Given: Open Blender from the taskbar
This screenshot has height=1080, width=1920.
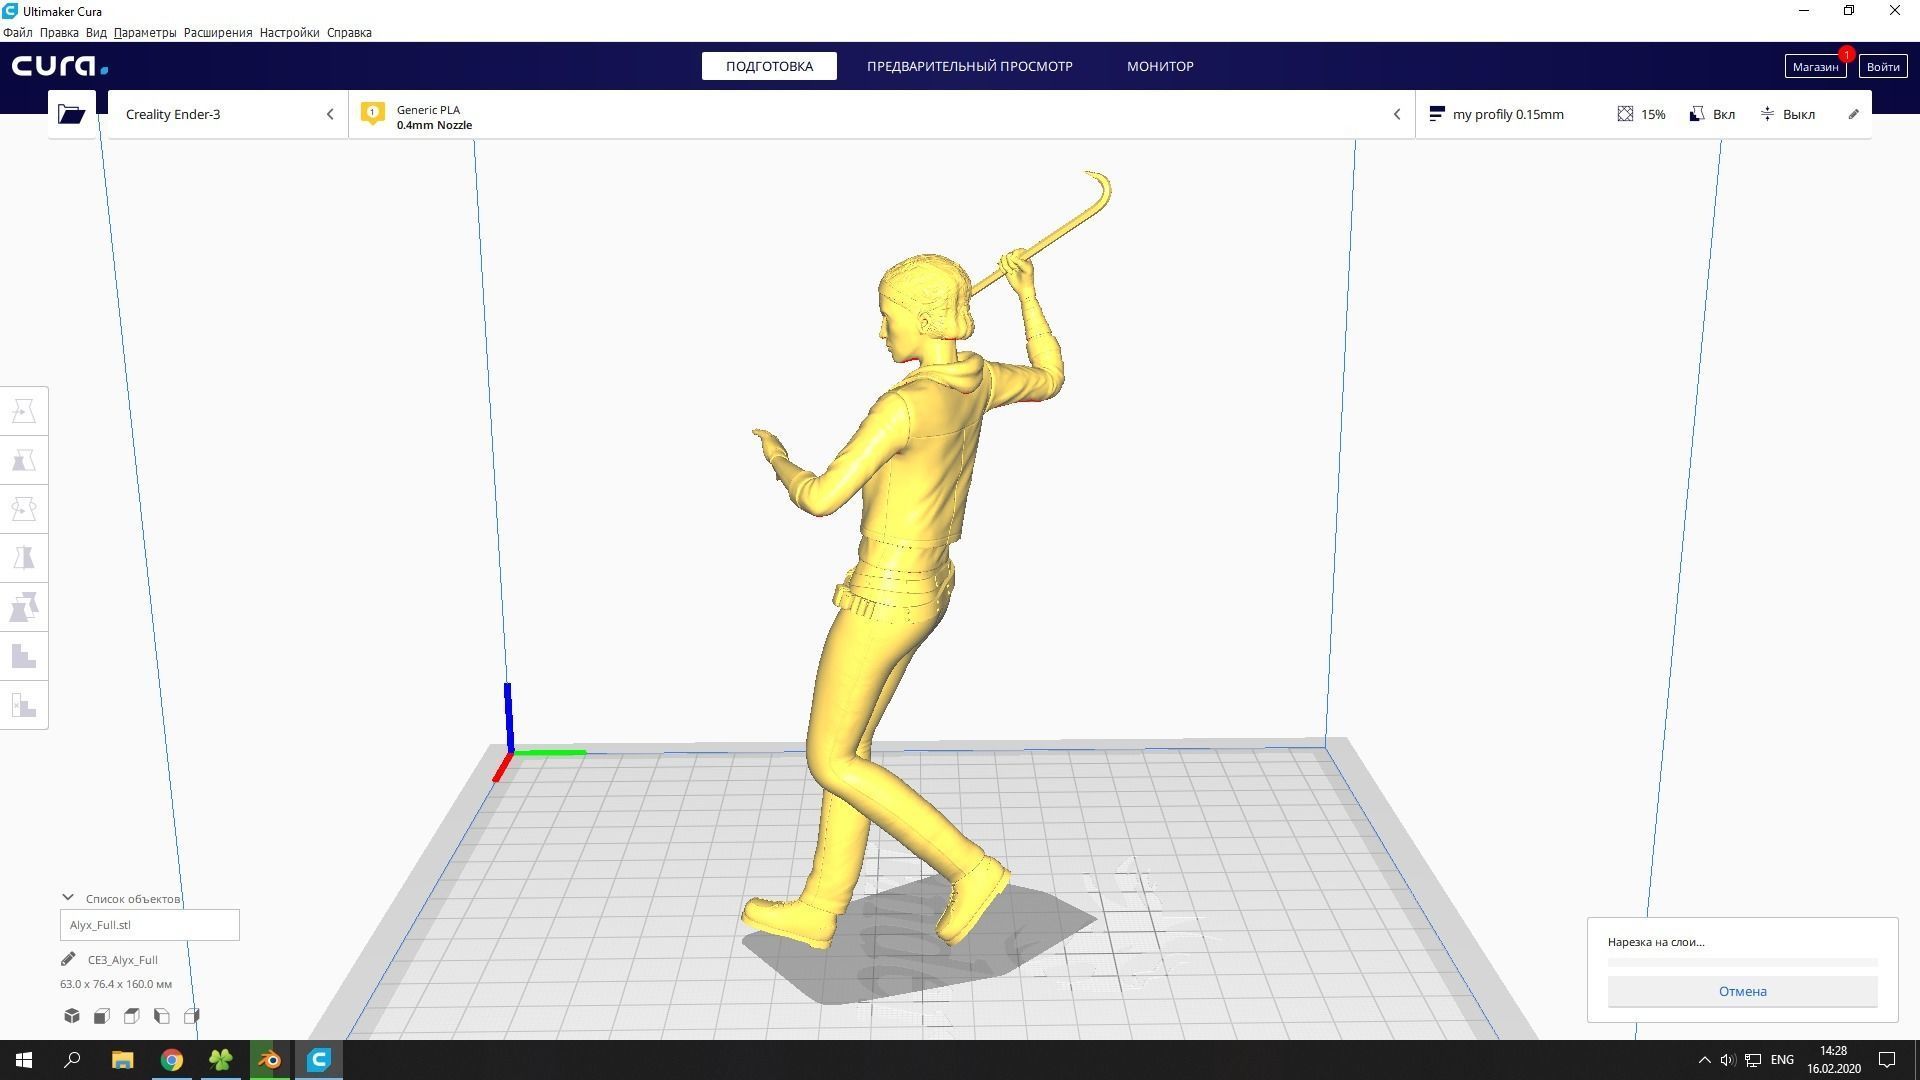Looking at the screenshot, I should coord(270,1060).
